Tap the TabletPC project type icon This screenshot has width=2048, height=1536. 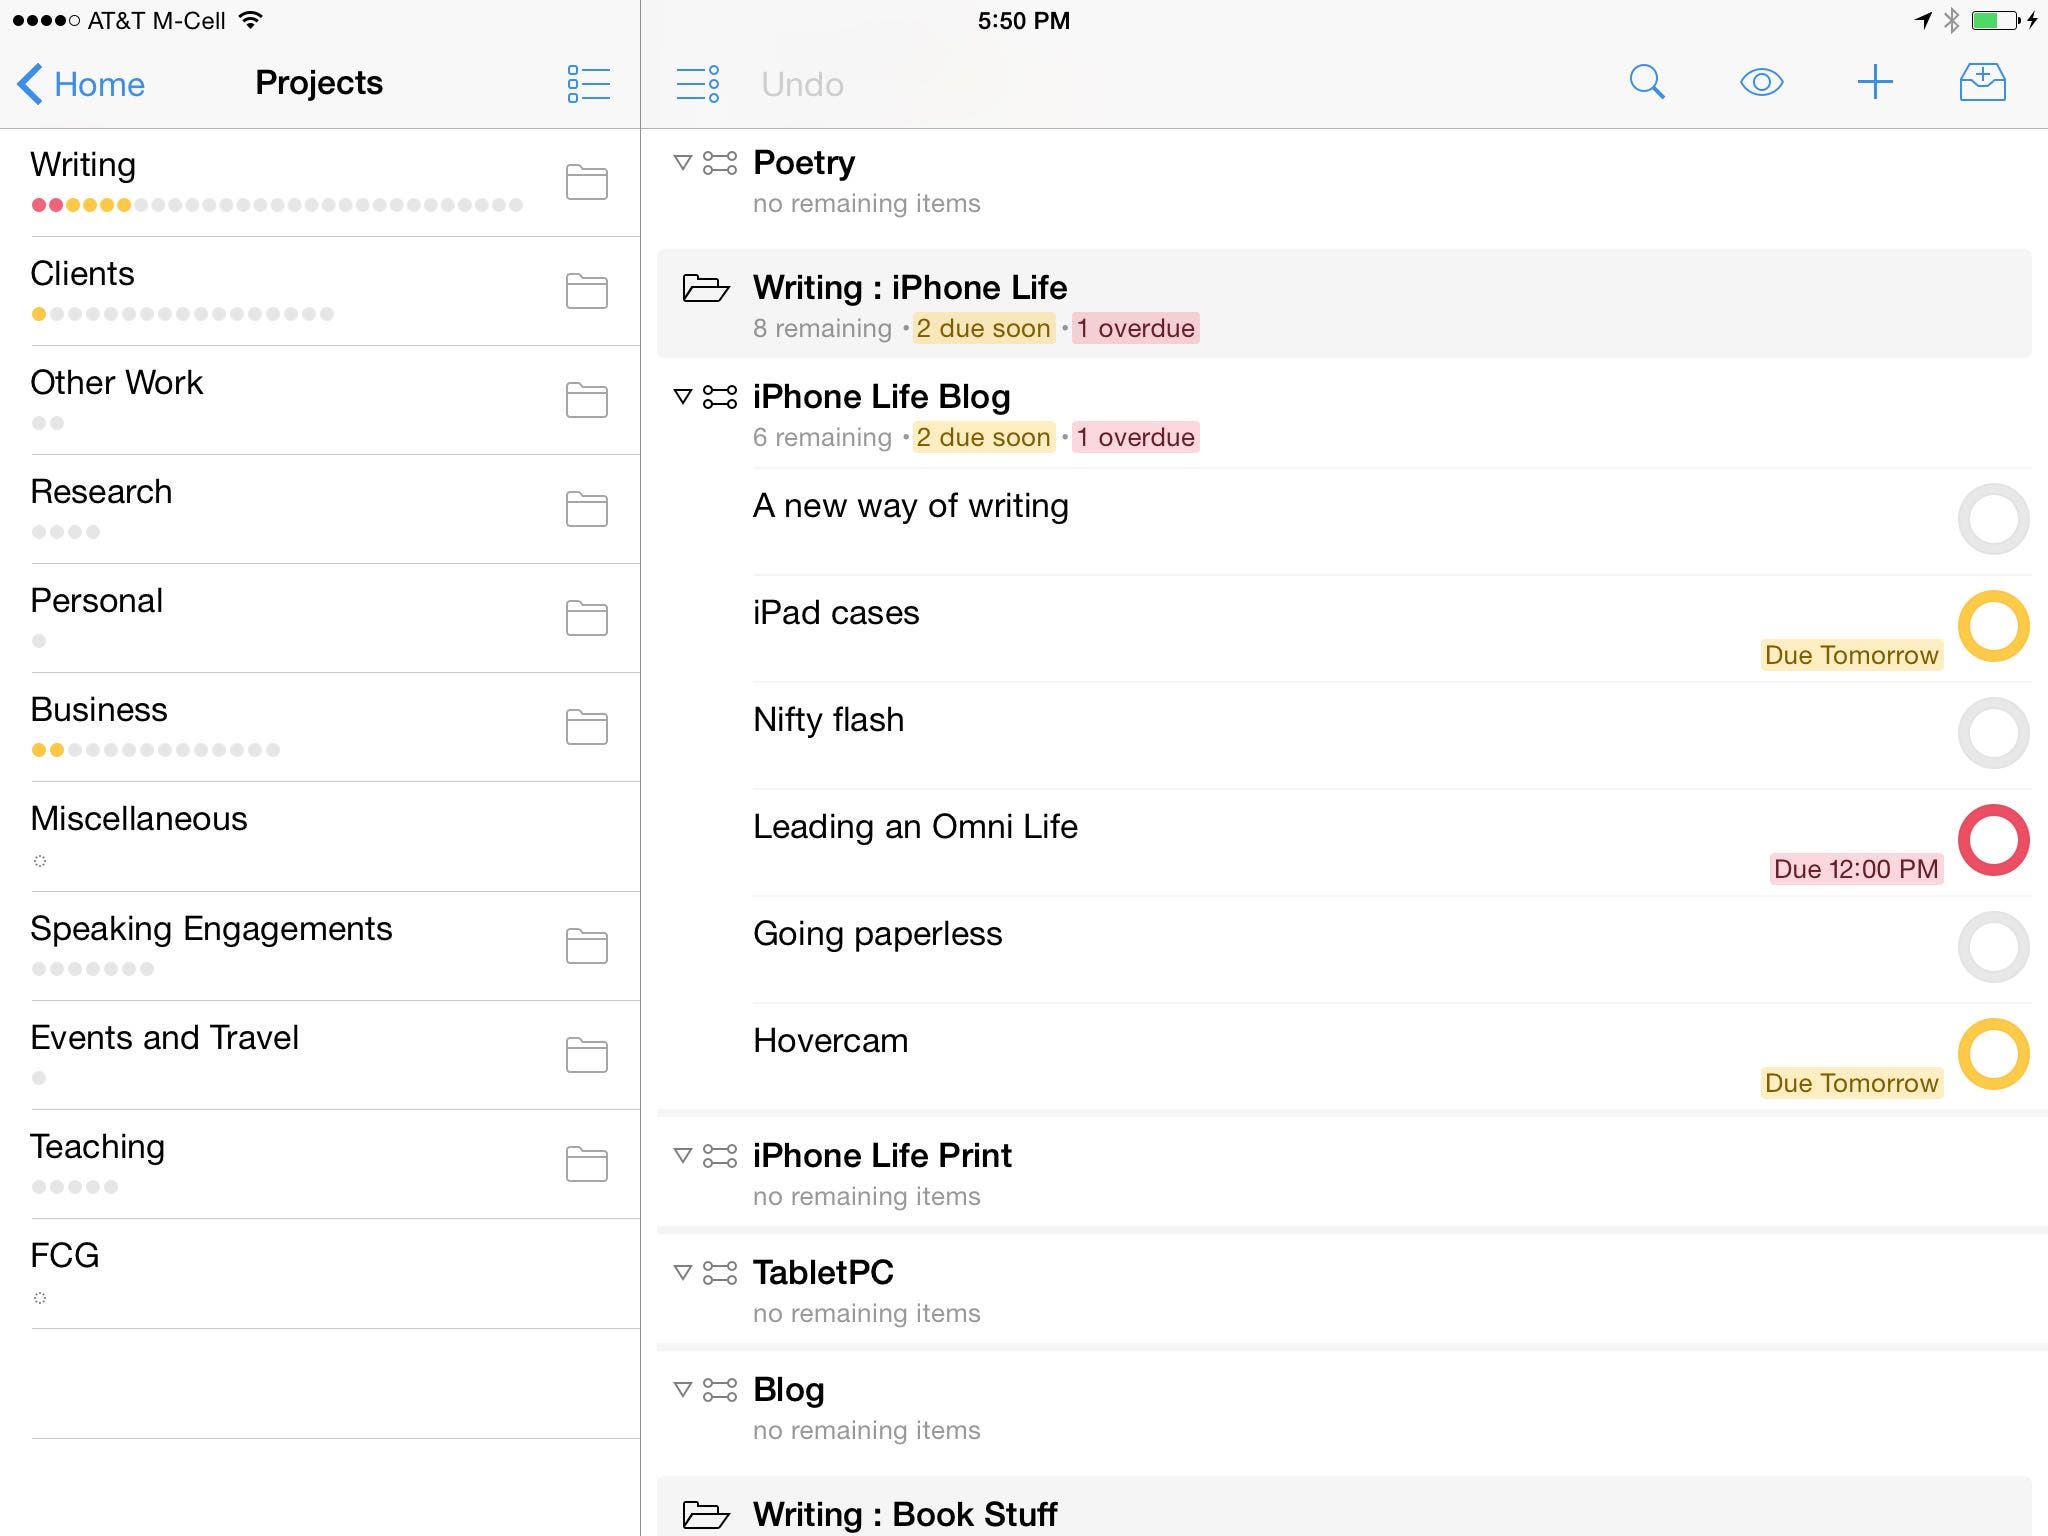coord(720,1273)
